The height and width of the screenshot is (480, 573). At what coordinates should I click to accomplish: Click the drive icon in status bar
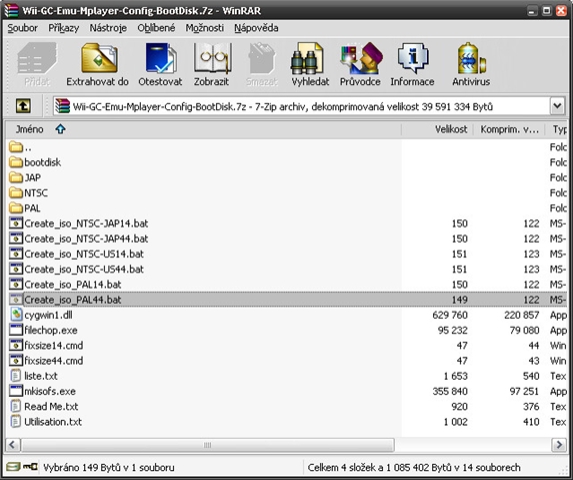tap(13, 467)
